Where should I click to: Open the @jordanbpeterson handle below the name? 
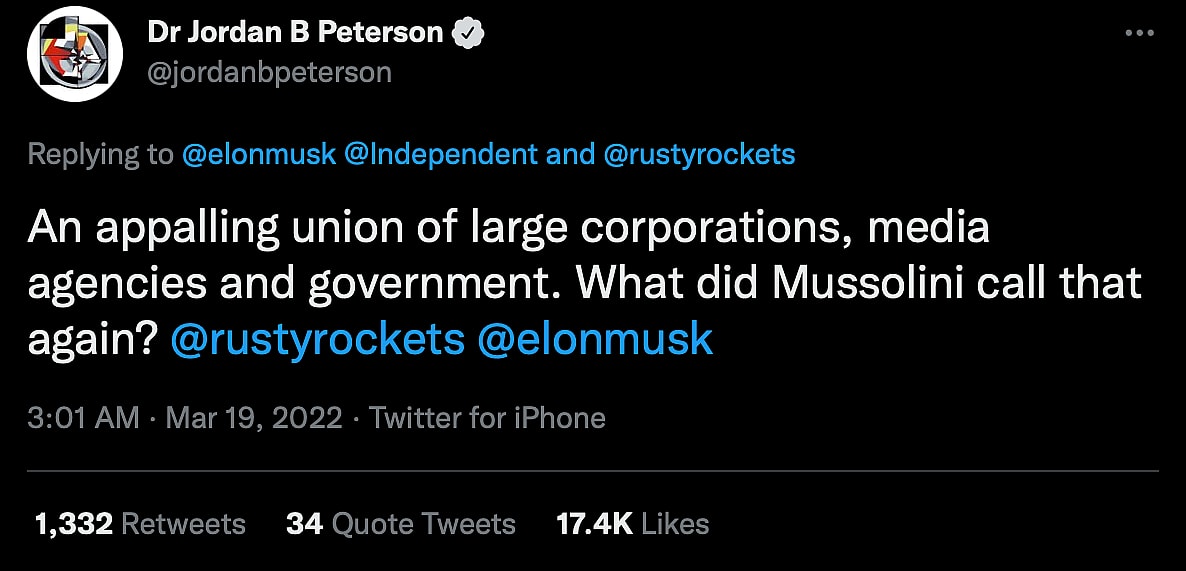tap(269, 73)
